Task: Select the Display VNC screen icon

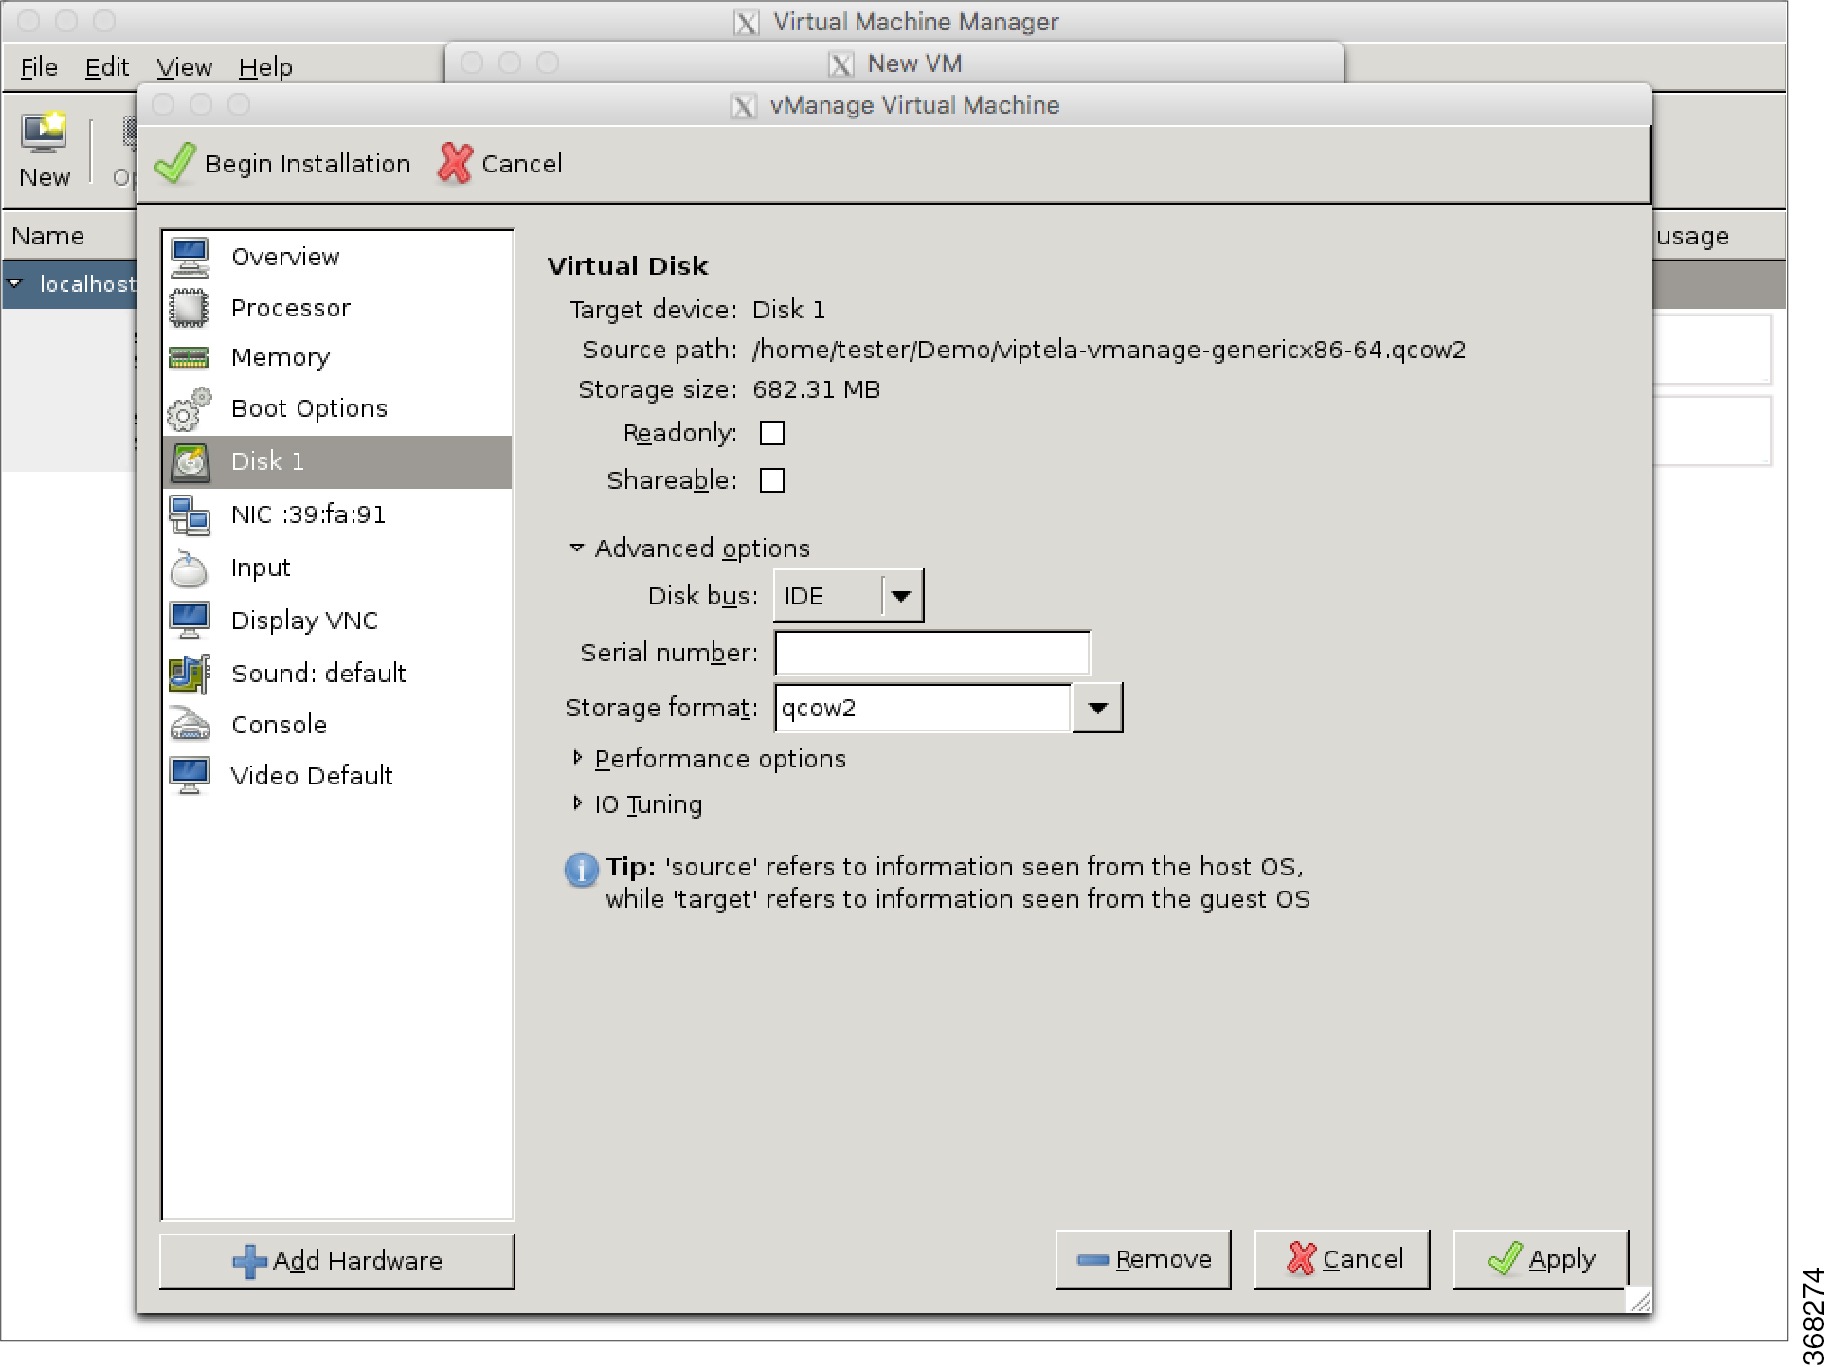Action: (x=303, y=620)
